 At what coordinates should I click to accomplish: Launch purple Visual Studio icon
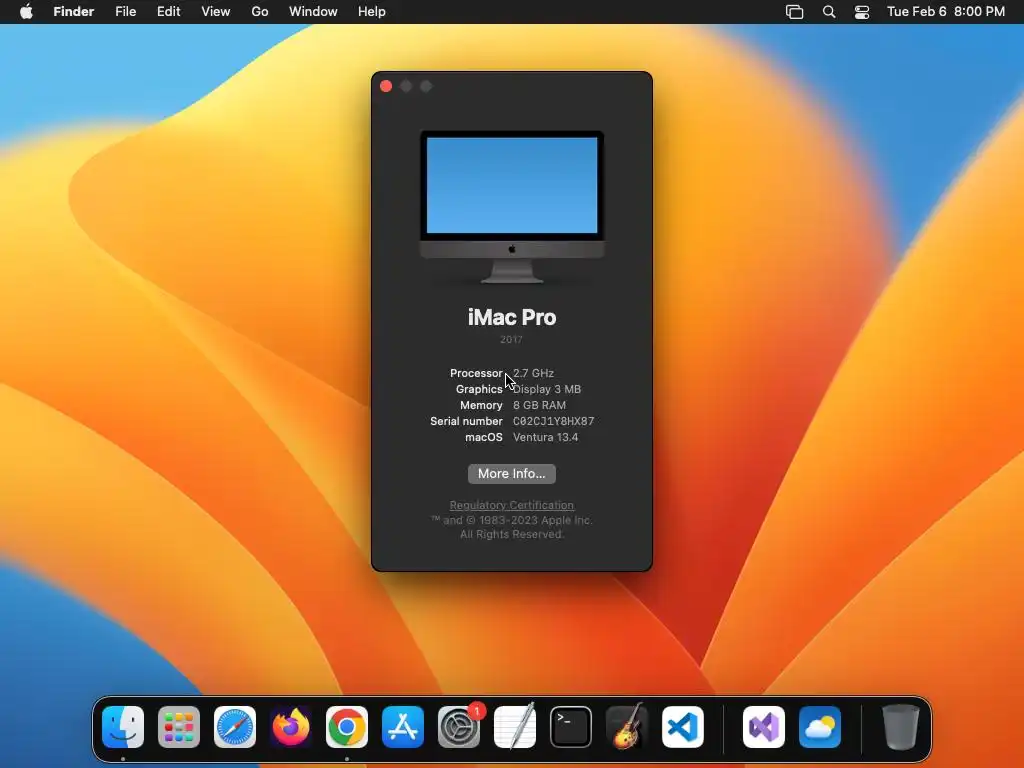764,727
